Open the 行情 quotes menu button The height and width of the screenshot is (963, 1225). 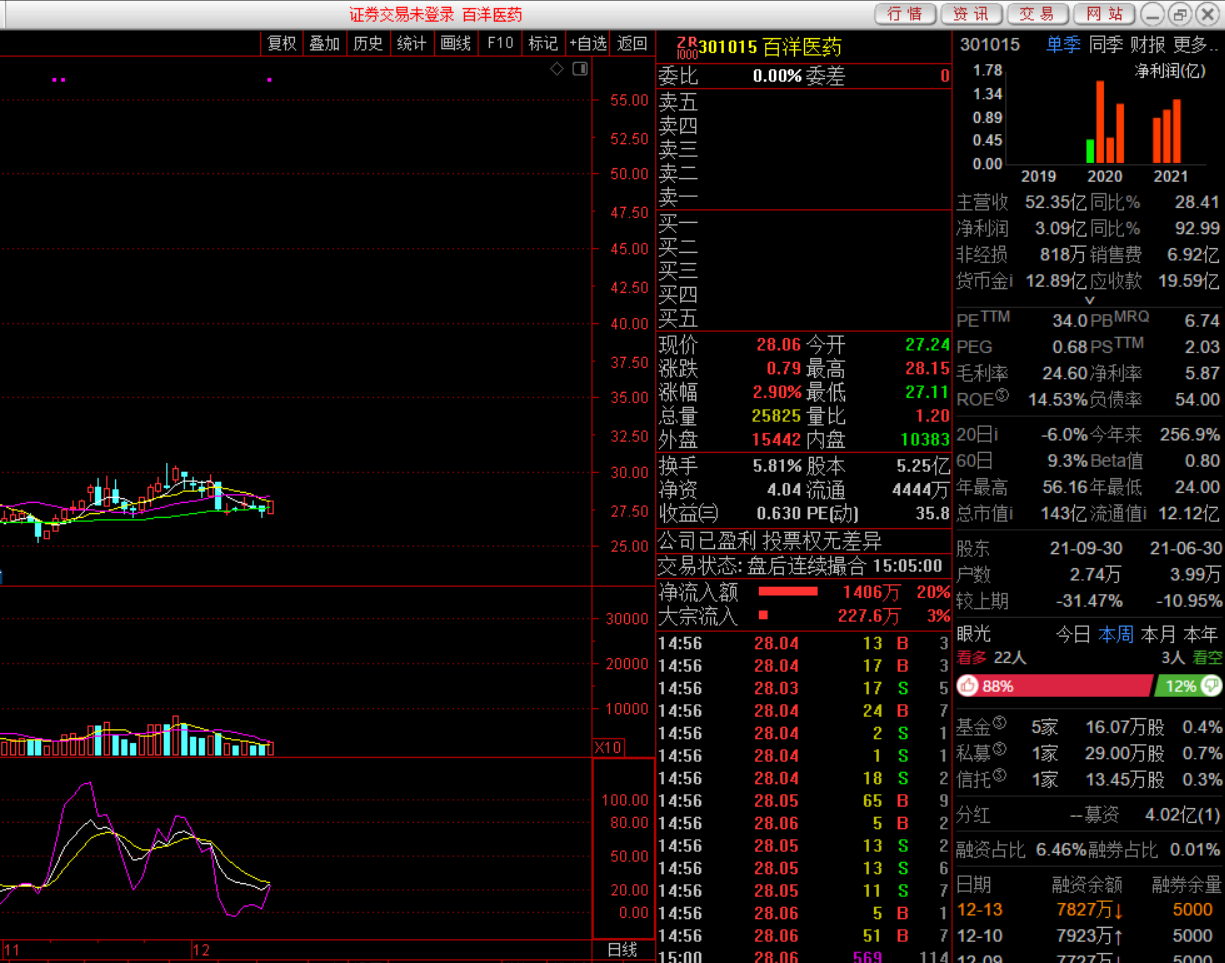[905, 14]
